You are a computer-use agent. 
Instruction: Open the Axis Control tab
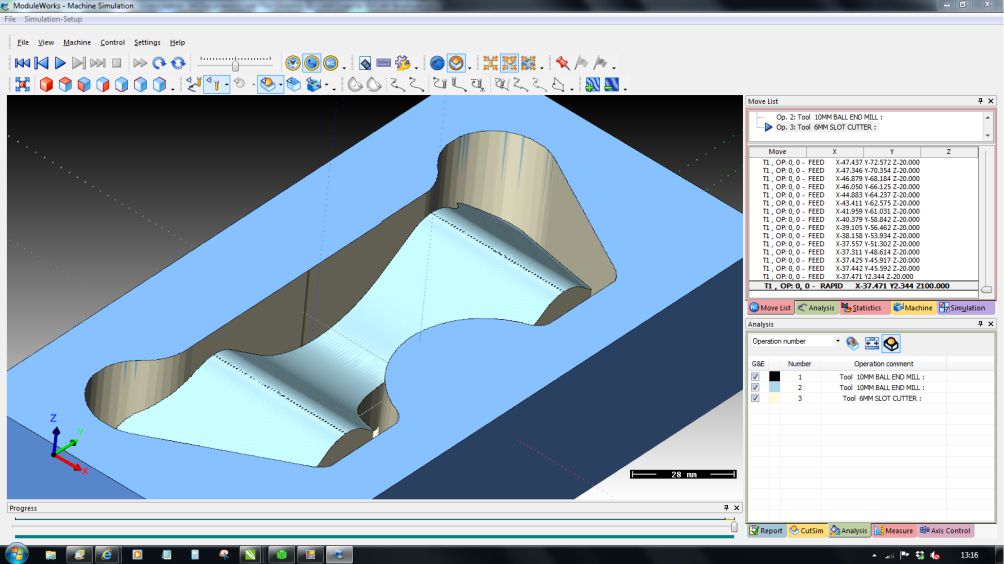(946, 531)
